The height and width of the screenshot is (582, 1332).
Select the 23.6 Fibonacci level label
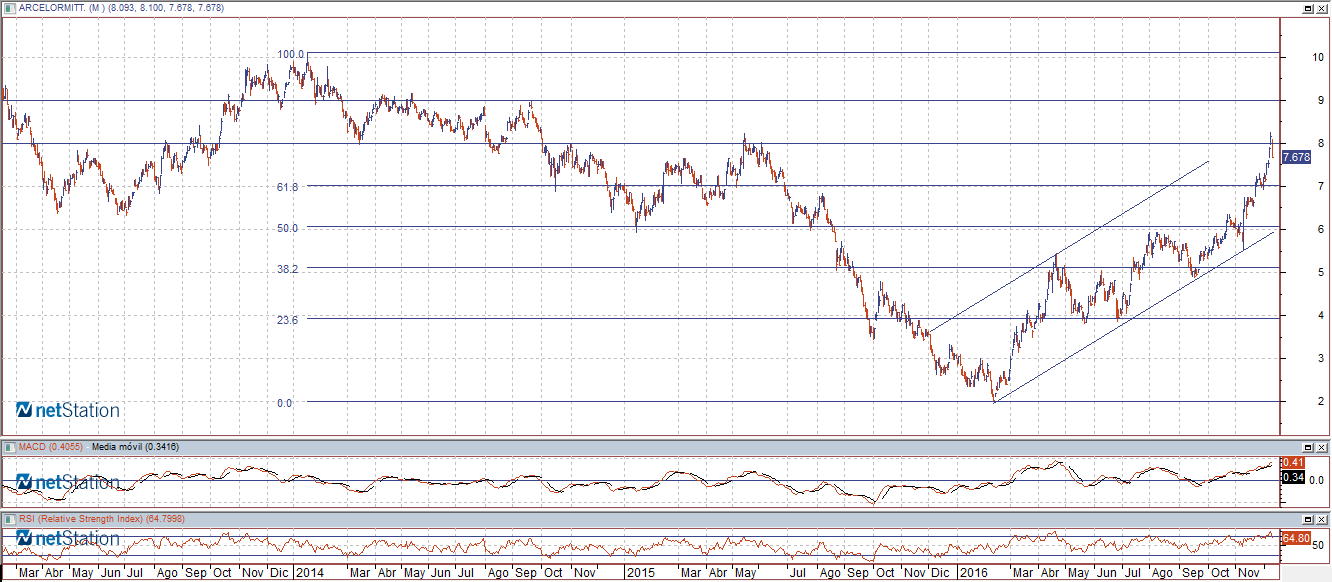[x=290, y=319]
